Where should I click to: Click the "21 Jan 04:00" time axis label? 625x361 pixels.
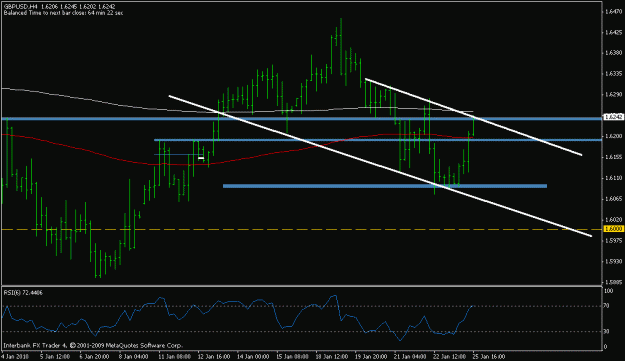coord(410,356)
